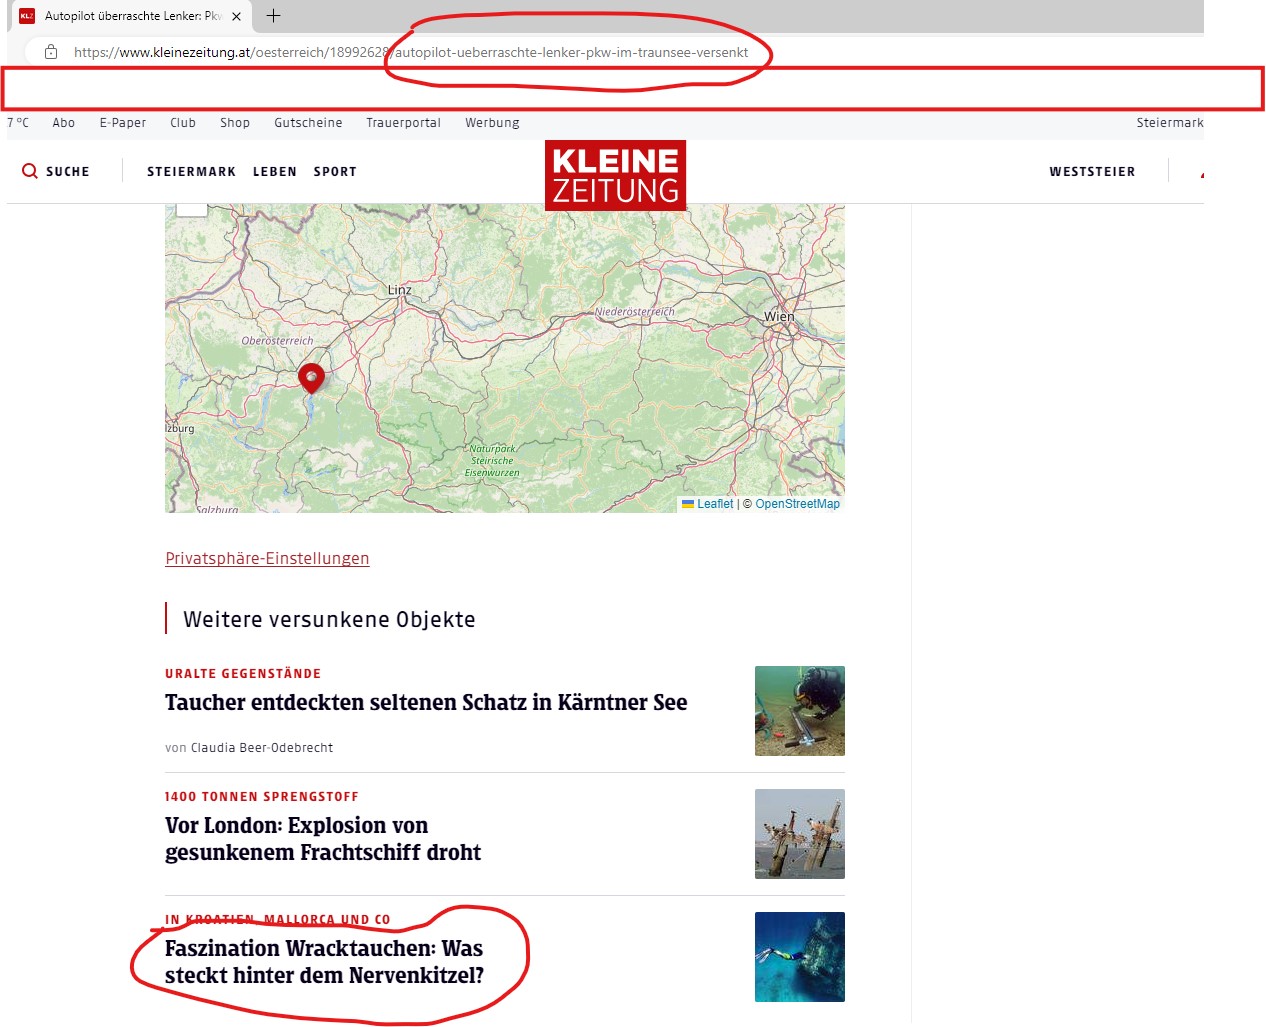
Task: Click the OpenStreetMap attribution link
Action: [797, 504]
